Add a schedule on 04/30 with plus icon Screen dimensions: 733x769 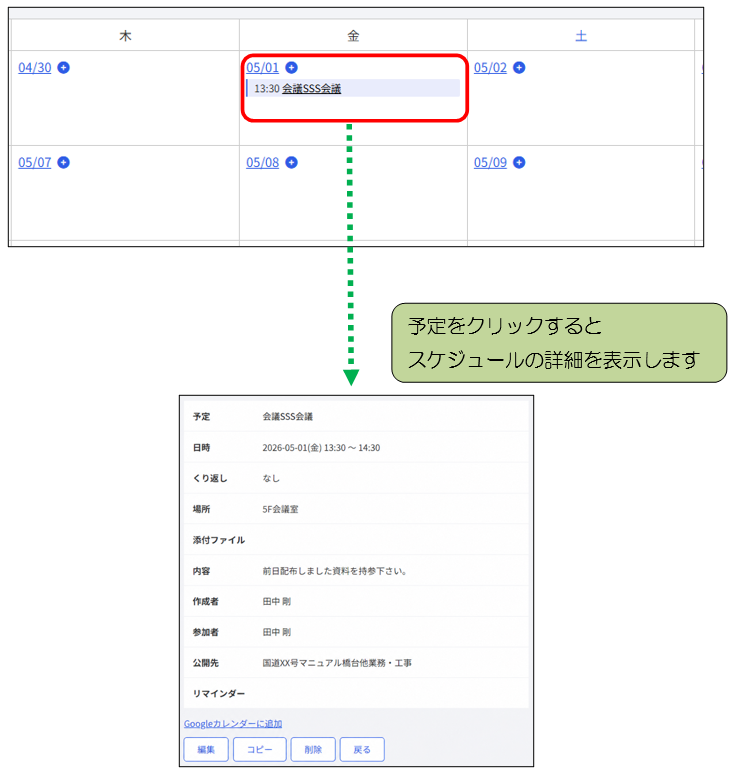[x=63, y=68]
